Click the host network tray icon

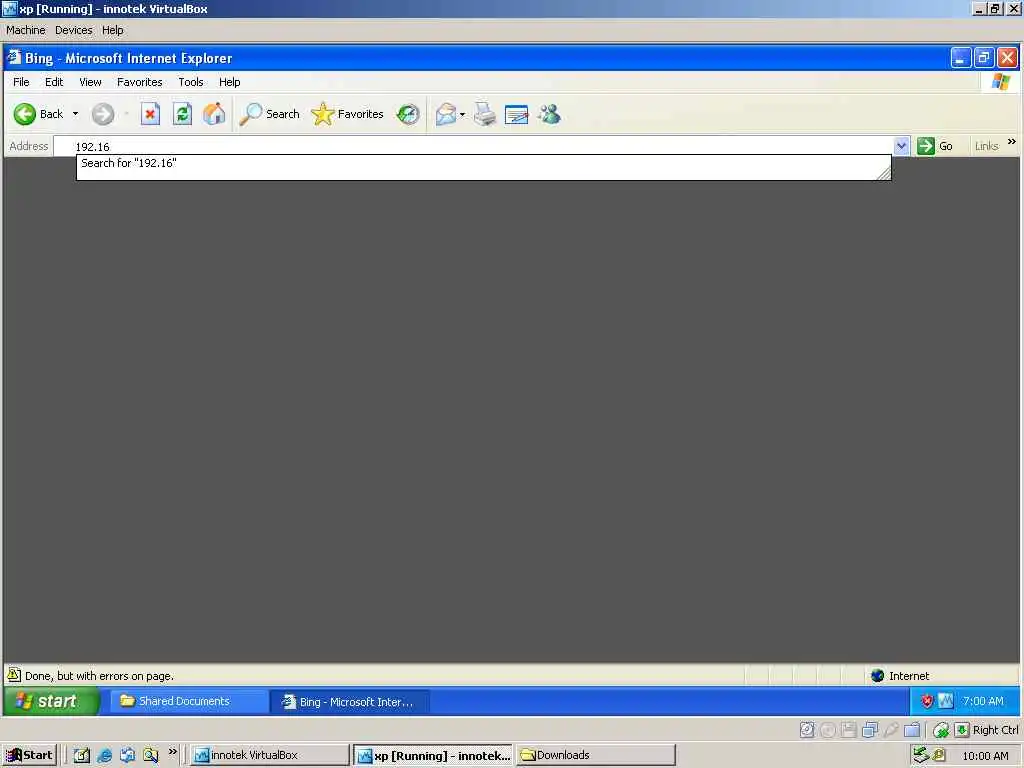pyautogui.click(x=921, y=755)
